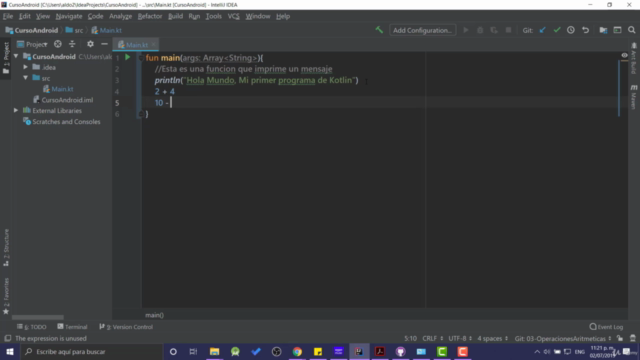Click the Git revert arrow icon

tap(585, 30)
